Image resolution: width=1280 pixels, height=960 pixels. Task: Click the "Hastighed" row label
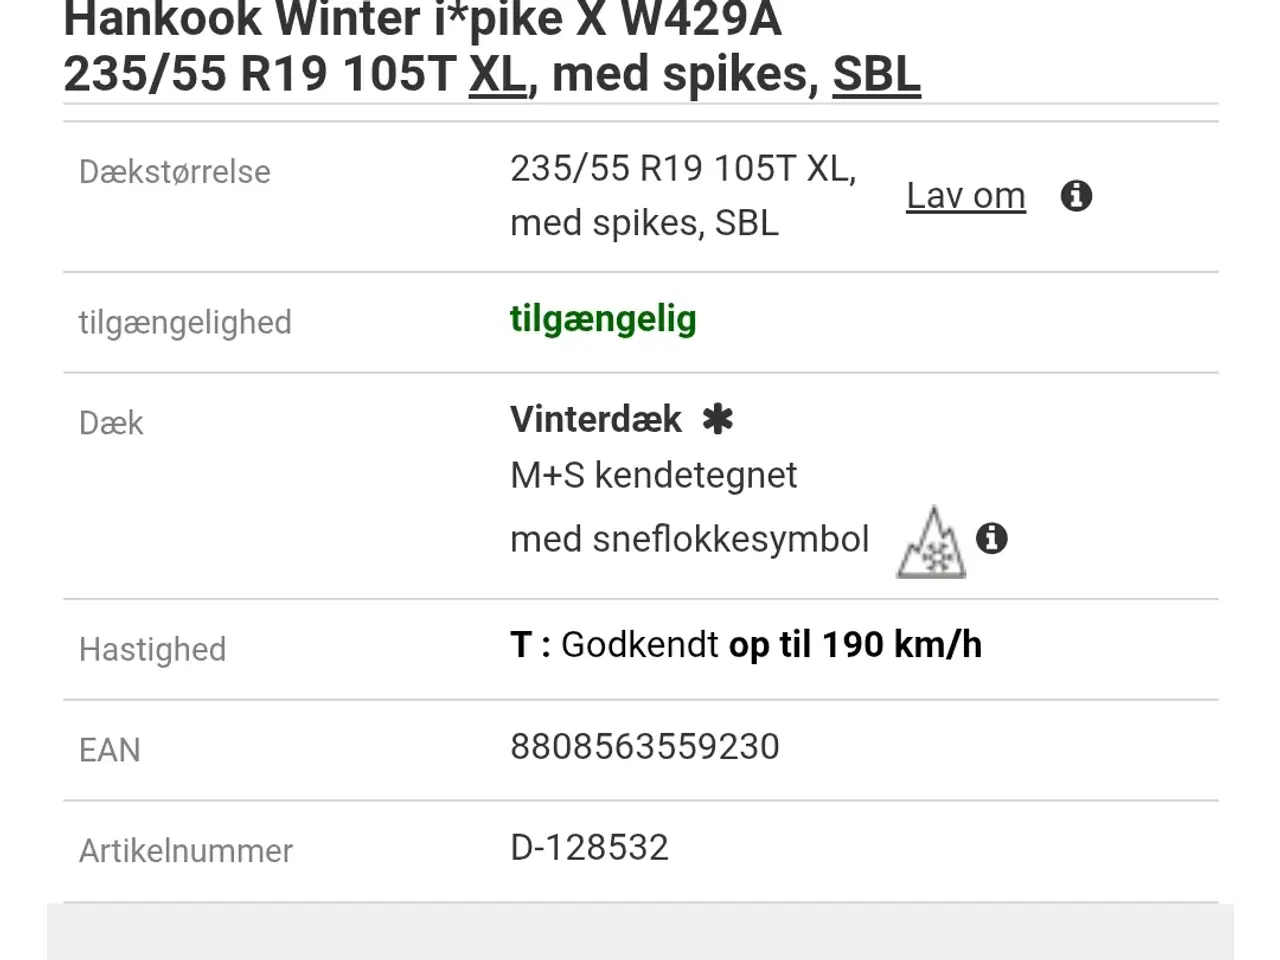tap(152, 650)
